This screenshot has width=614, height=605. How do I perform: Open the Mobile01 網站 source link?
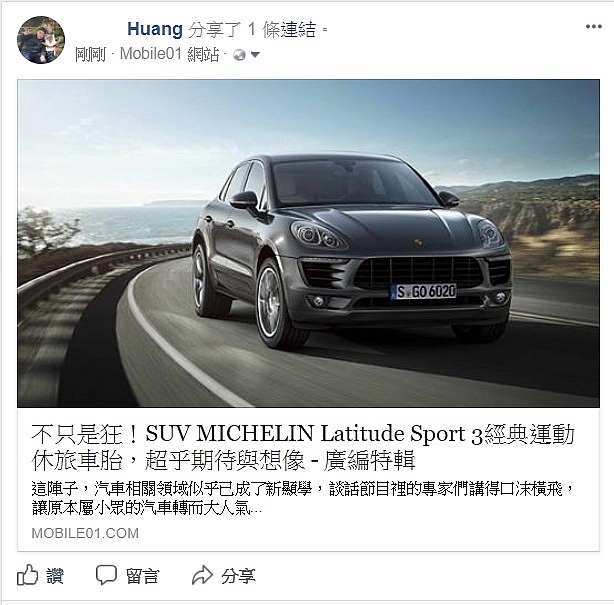click(169, 54)
